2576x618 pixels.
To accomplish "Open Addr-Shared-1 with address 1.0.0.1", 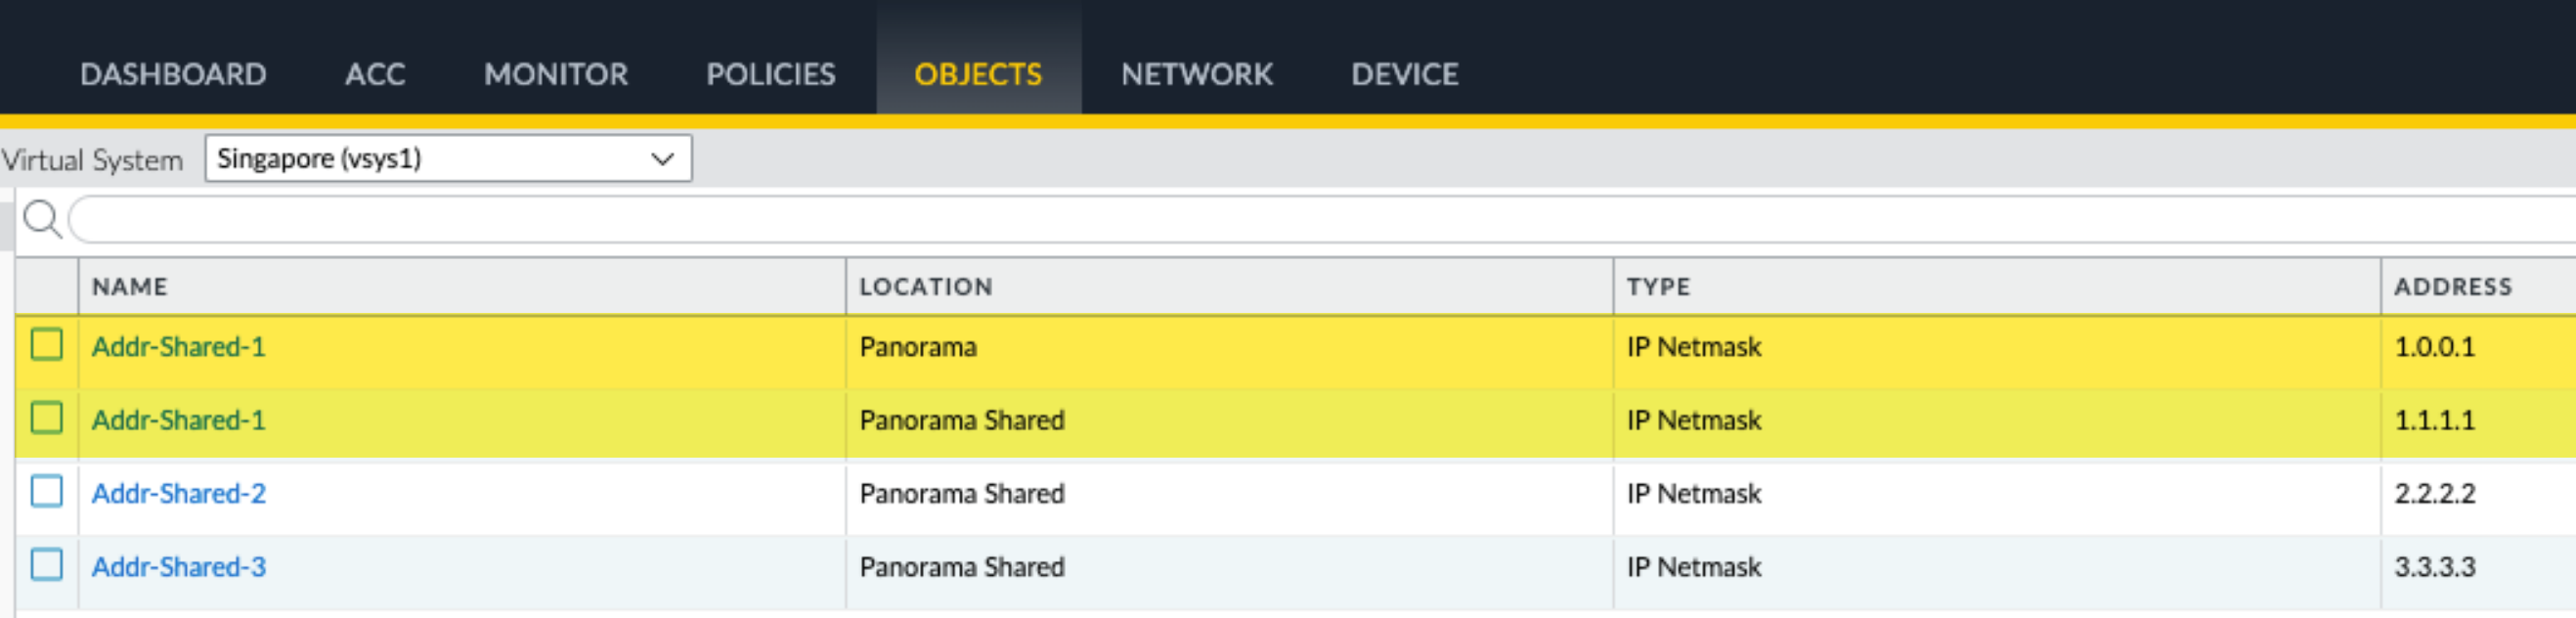I will (x=179, y=347).
